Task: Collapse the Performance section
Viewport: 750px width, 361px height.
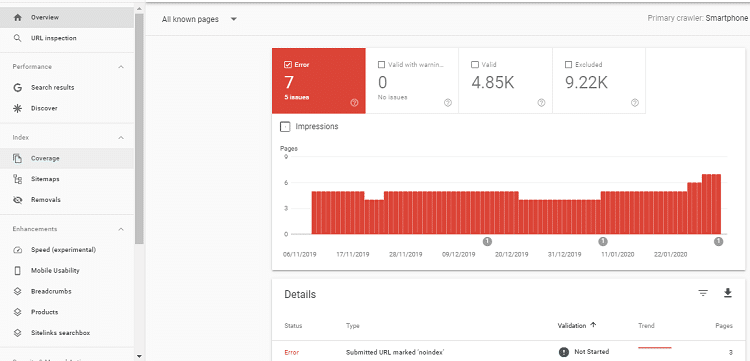Action: point(121,67)
